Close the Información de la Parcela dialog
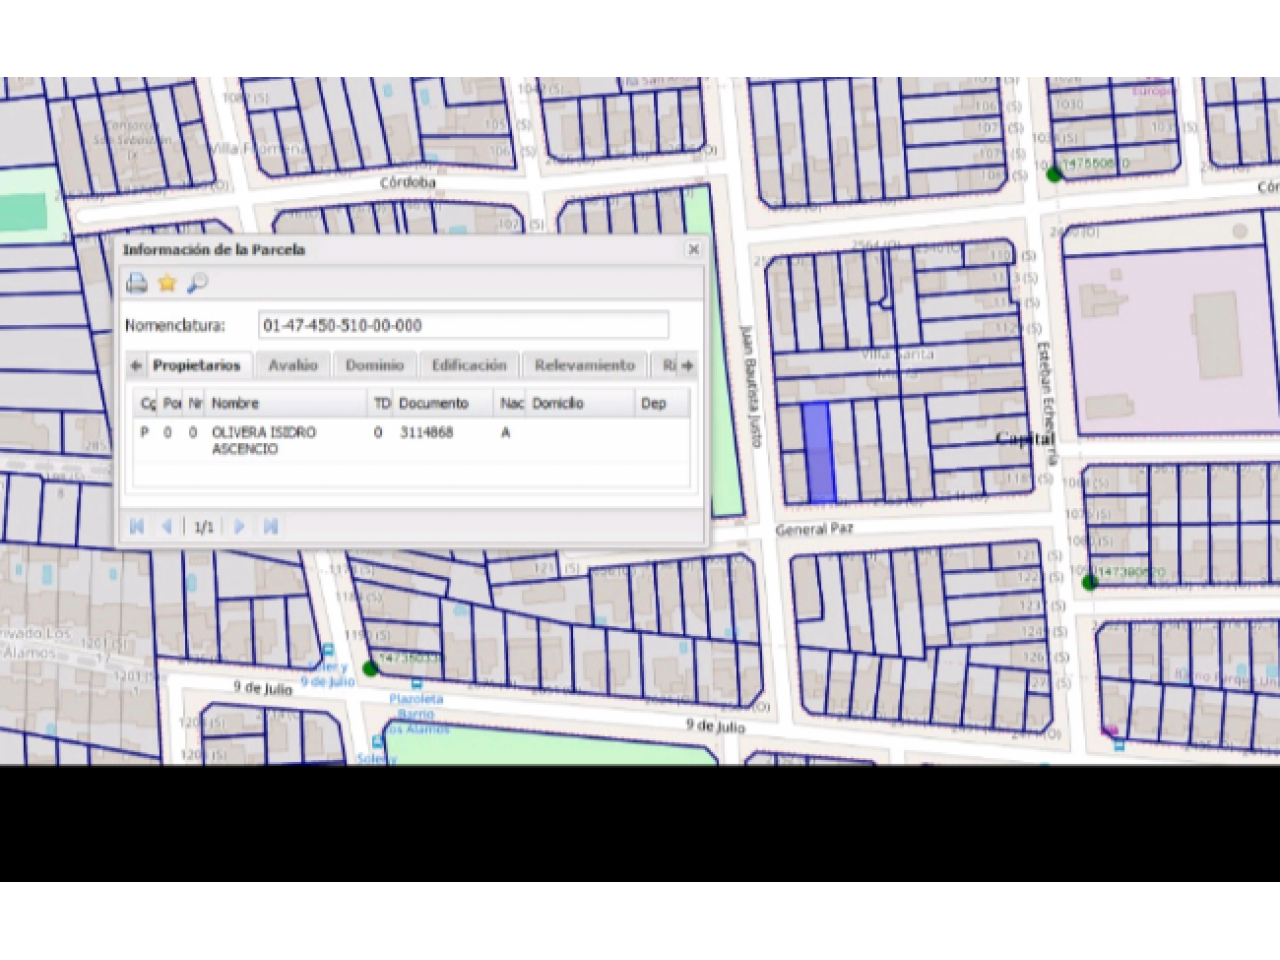 (693, 250)
